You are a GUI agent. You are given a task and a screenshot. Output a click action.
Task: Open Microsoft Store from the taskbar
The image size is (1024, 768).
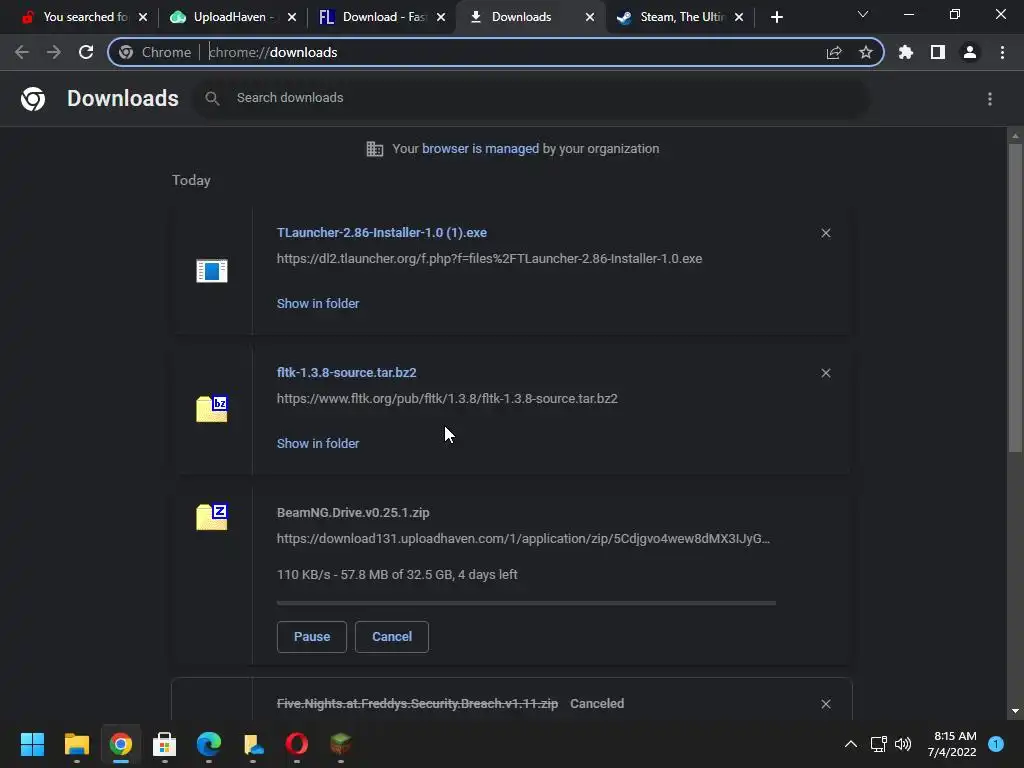click(165, 744)
